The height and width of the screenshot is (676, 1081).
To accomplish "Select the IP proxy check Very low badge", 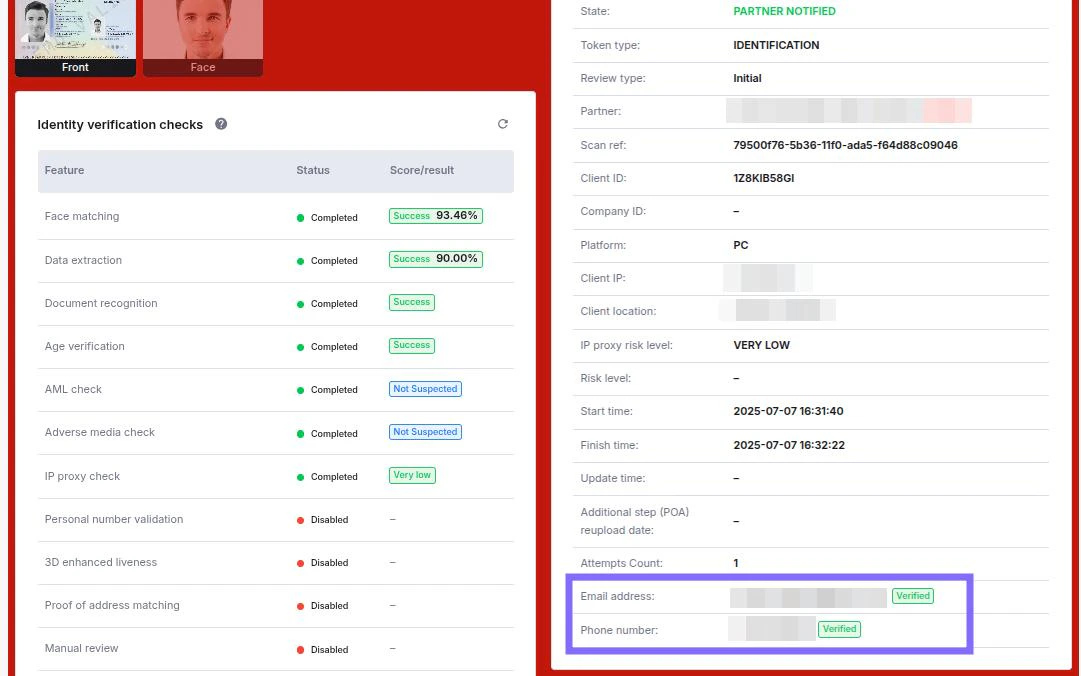I will click(412, 475).
